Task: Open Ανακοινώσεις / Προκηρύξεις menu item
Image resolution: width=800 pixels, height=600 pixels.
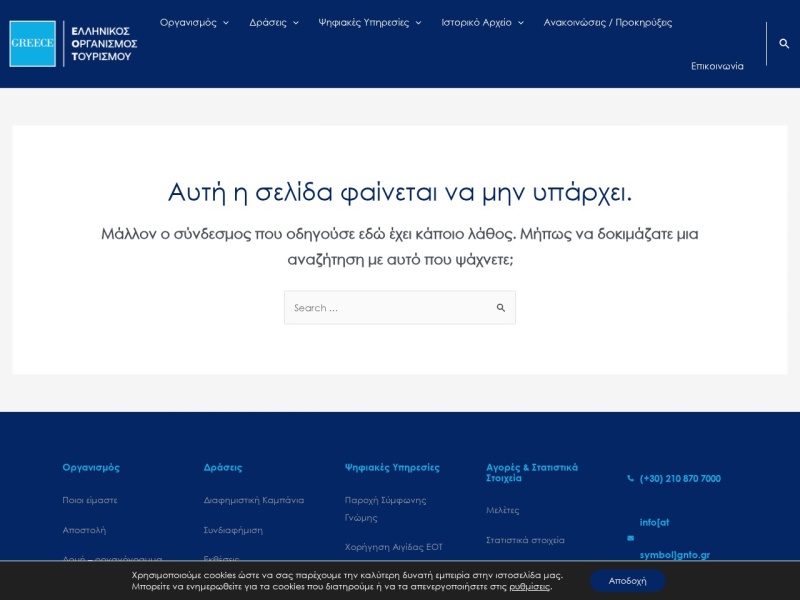Action: tap(608, 22)
